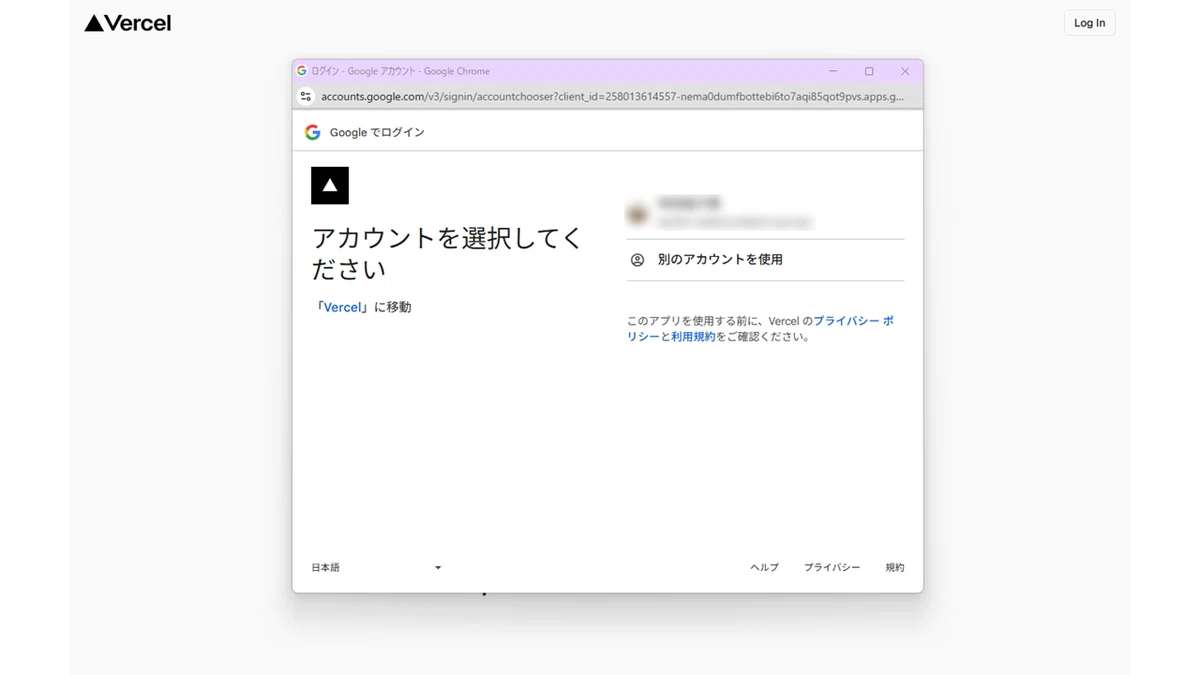1200x675 pixels.
Task: Open the 'Vercel' link under the heading
Action: pos(342,307)
